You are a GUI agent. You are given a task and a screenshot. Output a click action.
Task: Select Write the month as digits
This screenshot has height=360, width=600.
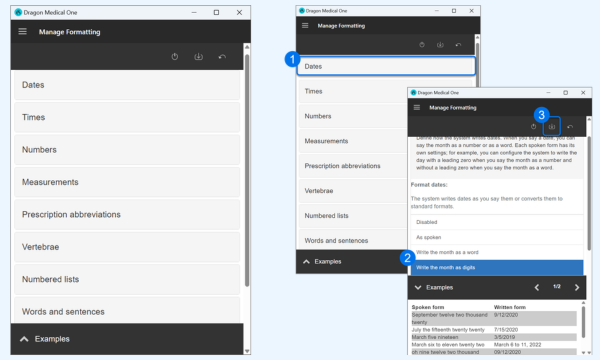pos(497,267)
